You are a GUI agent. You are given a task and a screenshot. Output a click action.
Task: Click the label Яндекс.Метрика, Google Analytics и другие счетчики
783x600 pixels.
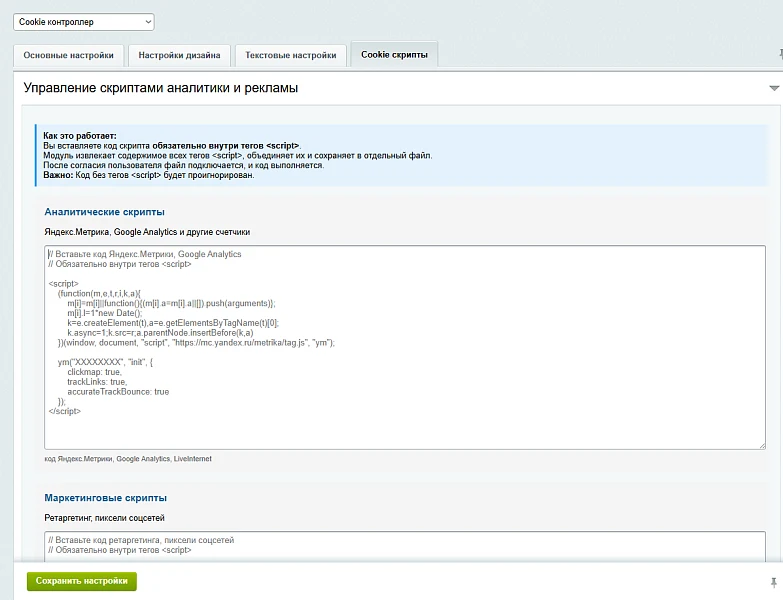pos(147,232)
